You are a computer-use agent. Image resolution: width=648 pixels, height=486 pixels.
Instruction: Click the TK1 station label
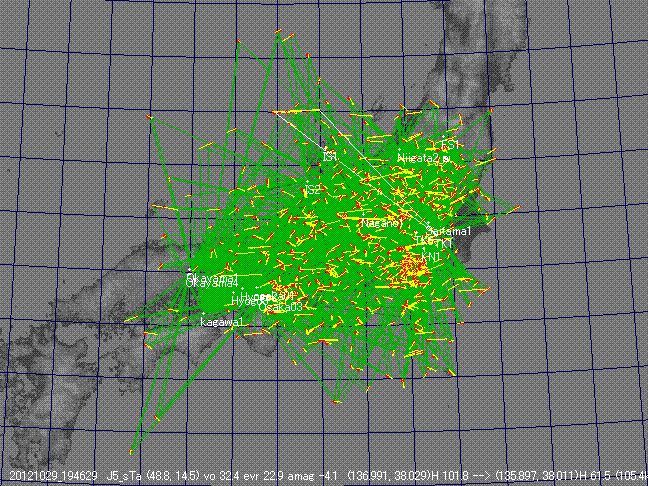(444, 244)
